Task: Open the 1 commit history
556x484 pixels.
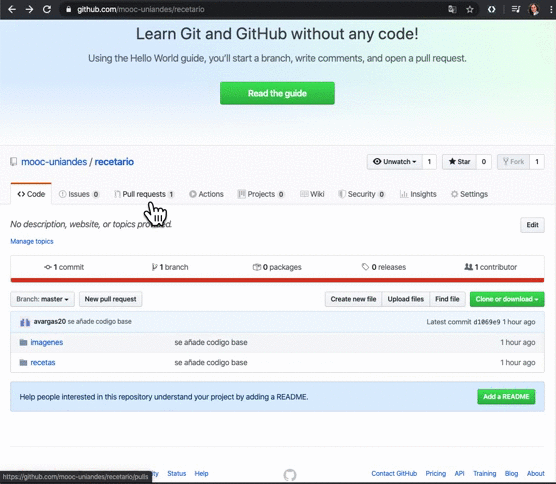Action: click(64, 267)
